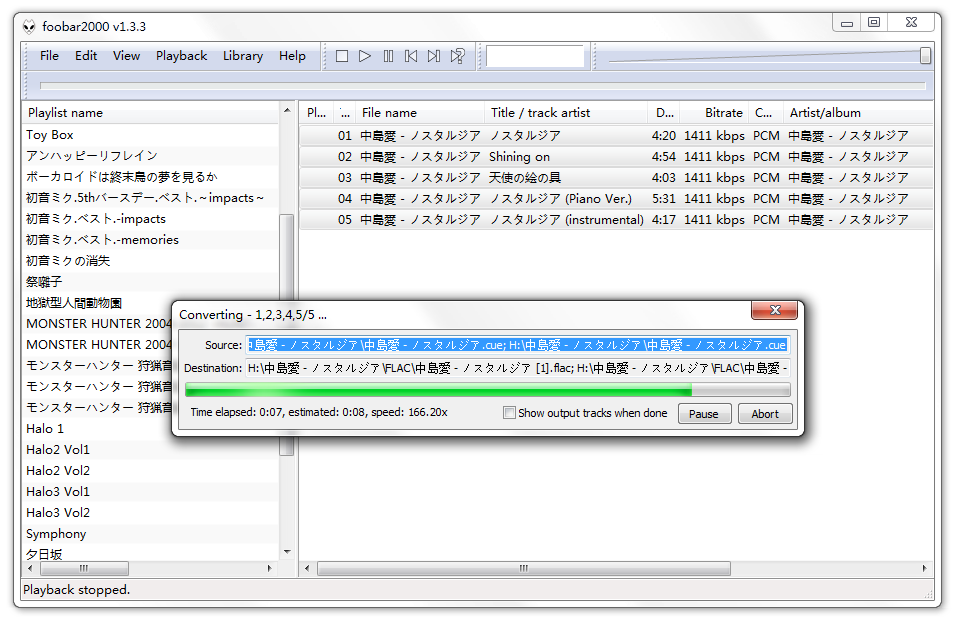Open the File menu

point(49,56)
